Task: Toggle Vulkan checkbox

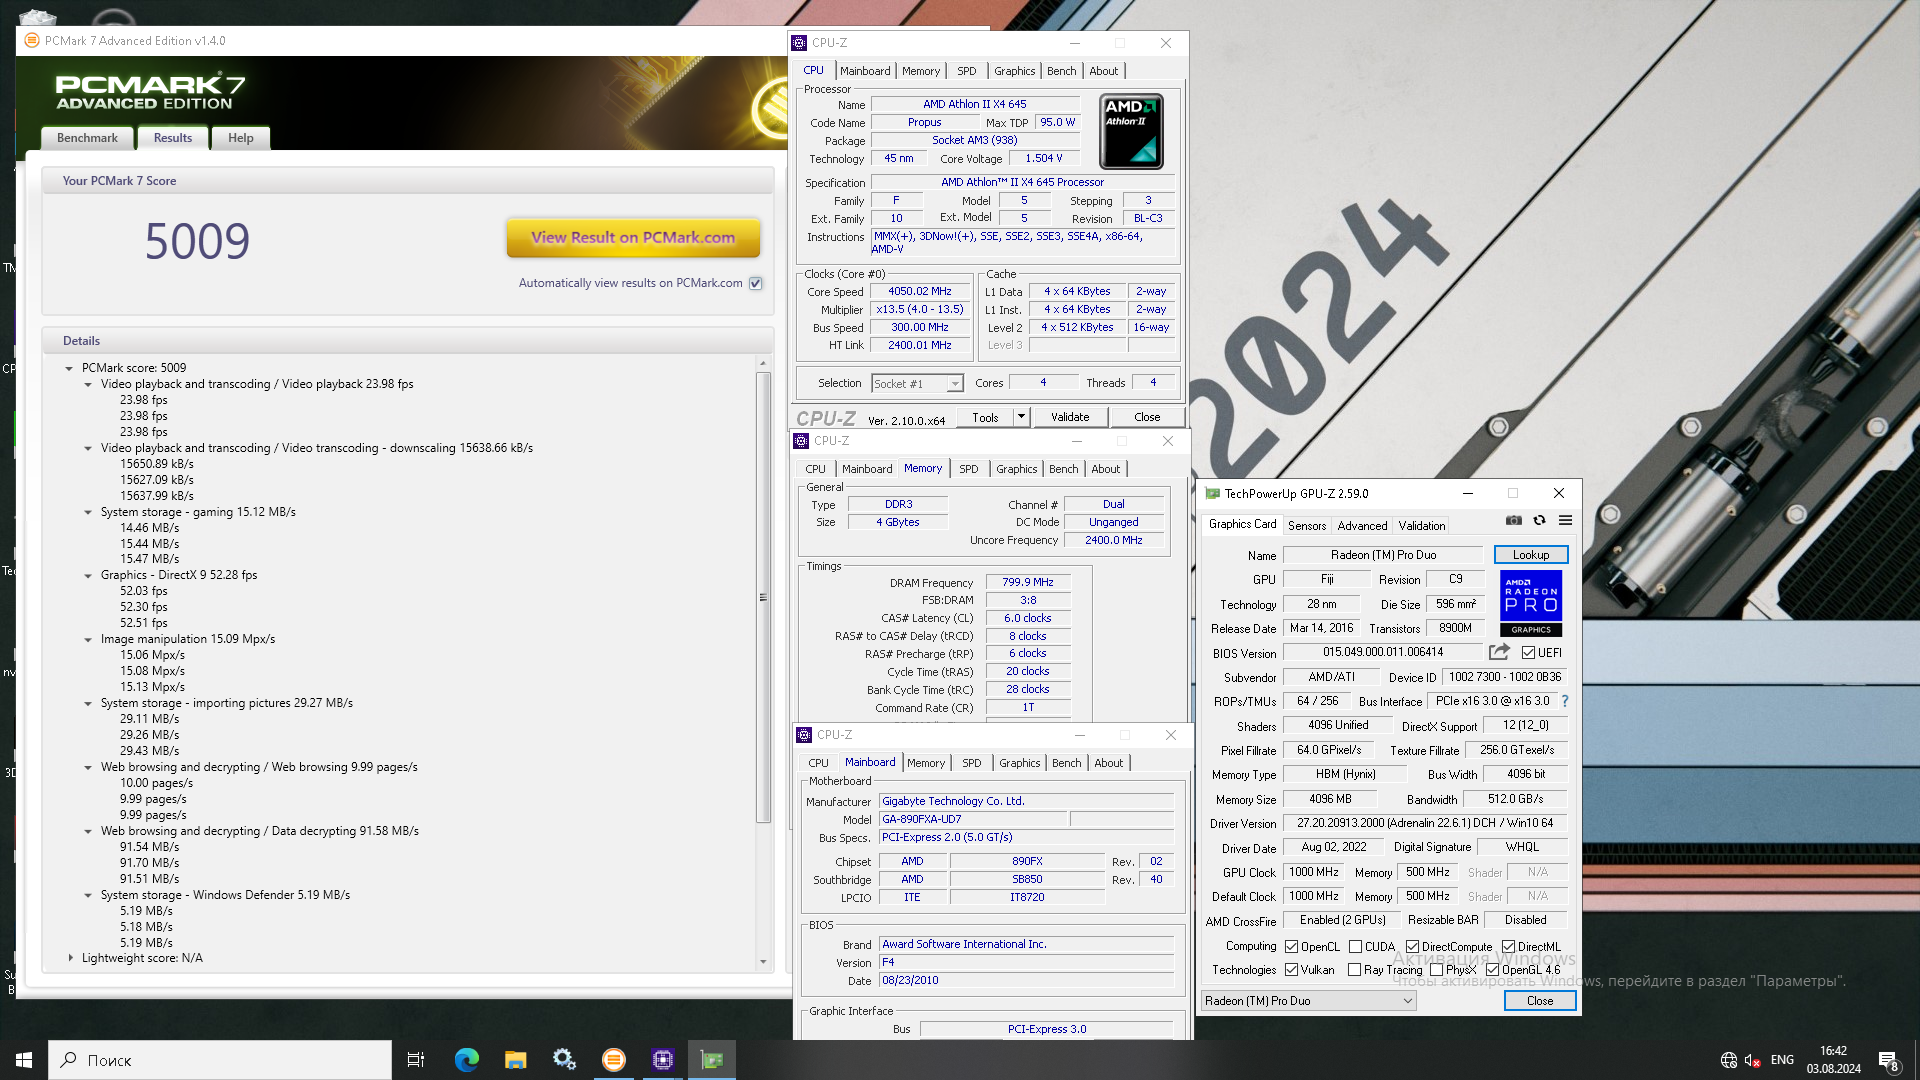Action: 1291,970
